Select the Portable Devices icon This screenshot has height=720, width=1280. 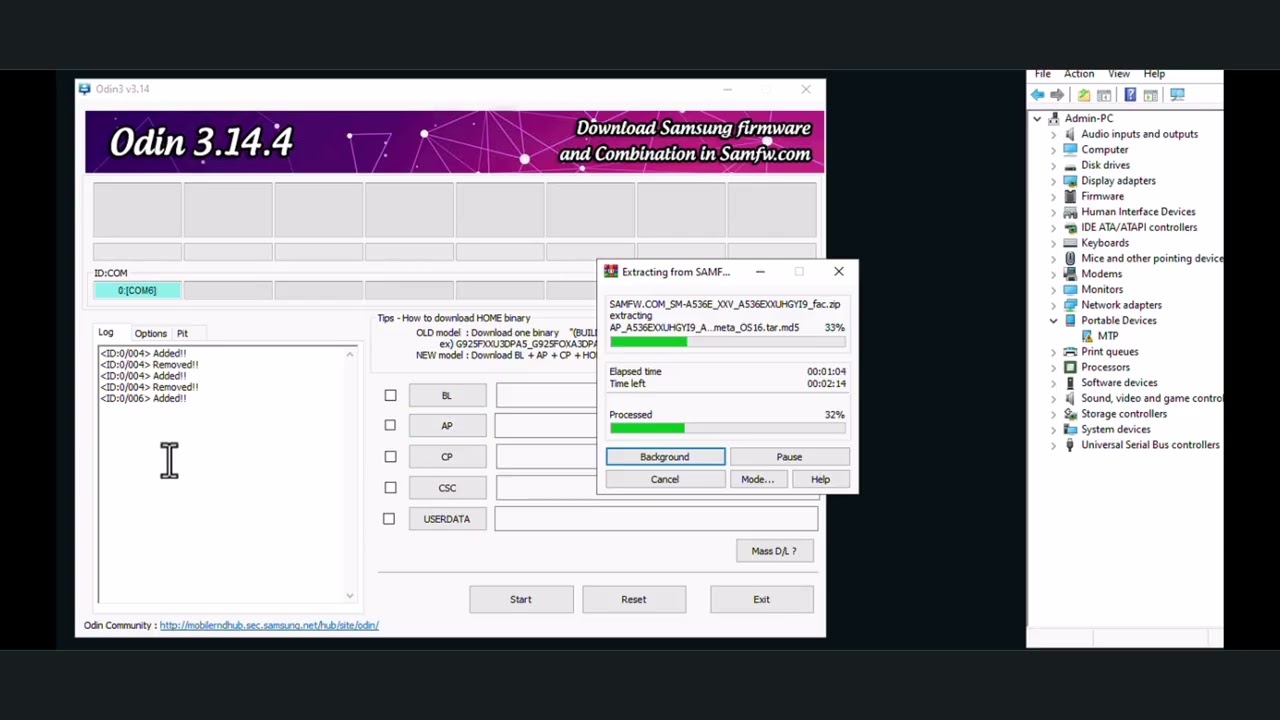(x=1070, y=320)
